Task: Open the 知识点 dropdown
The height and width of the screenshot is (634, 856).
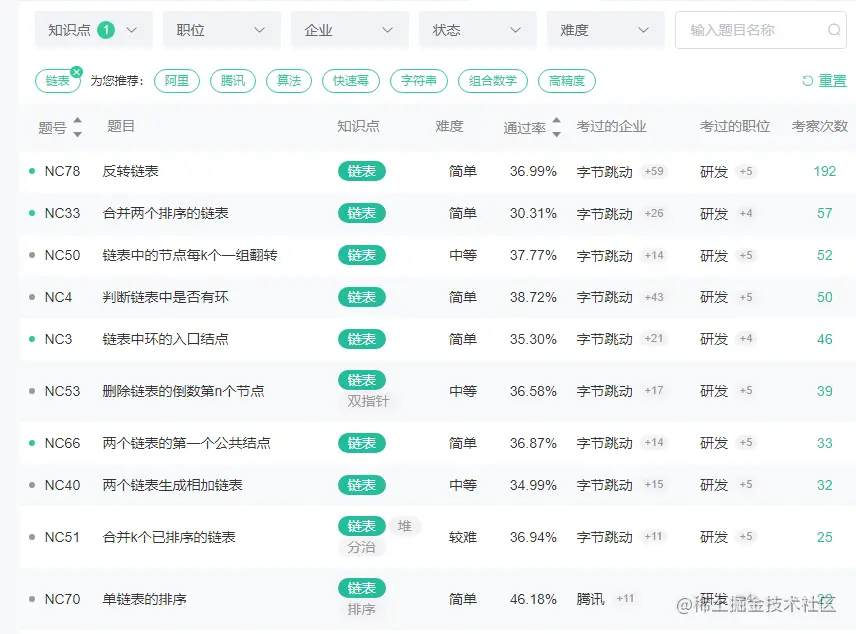Action: click(x=93, y=30)
